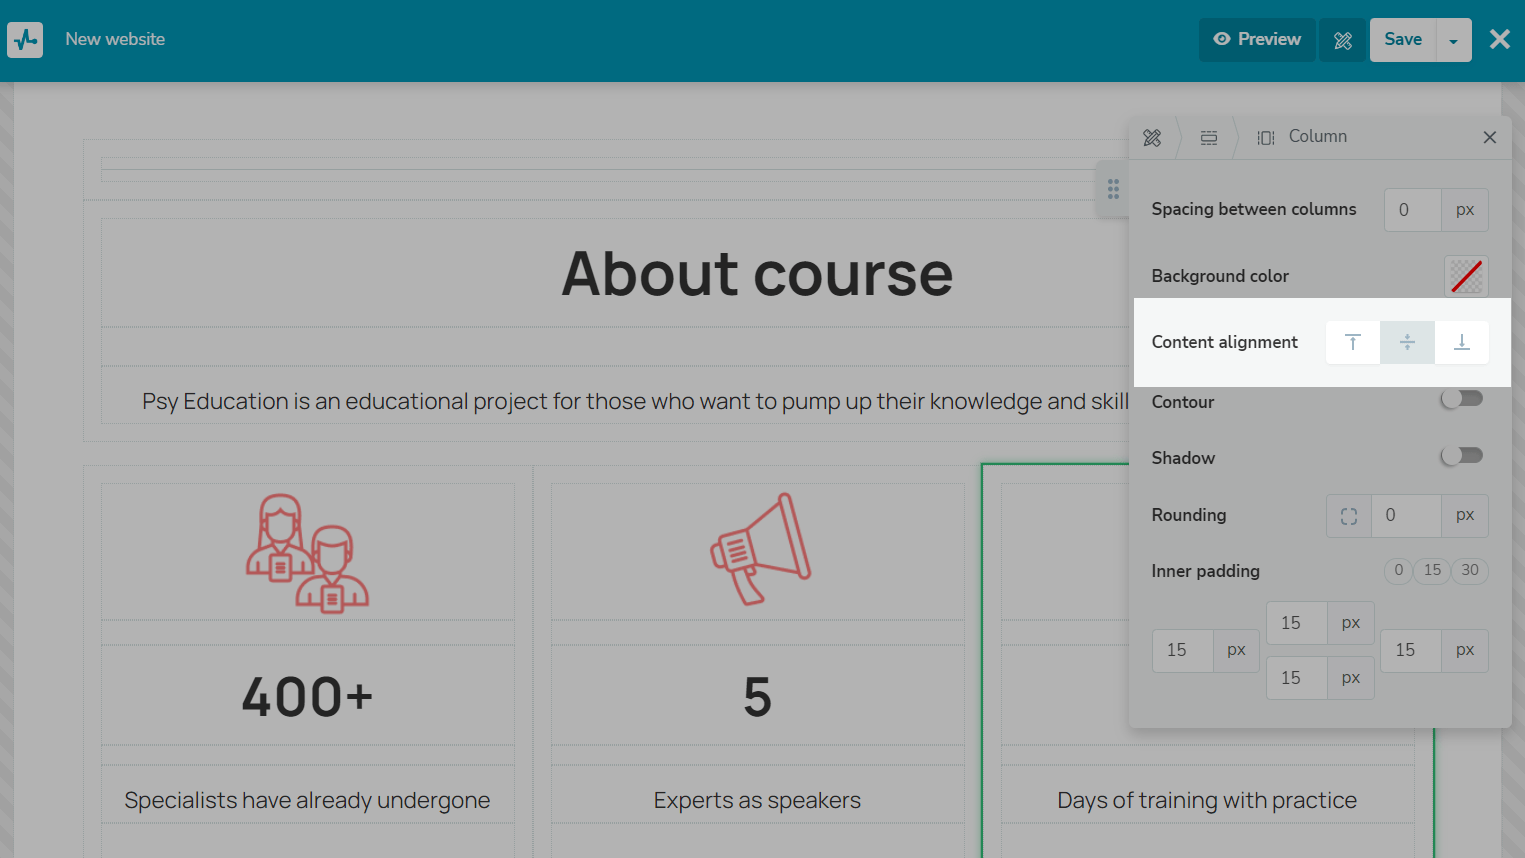Click the row breadcrumb icon in panel

pos(1209,138)
